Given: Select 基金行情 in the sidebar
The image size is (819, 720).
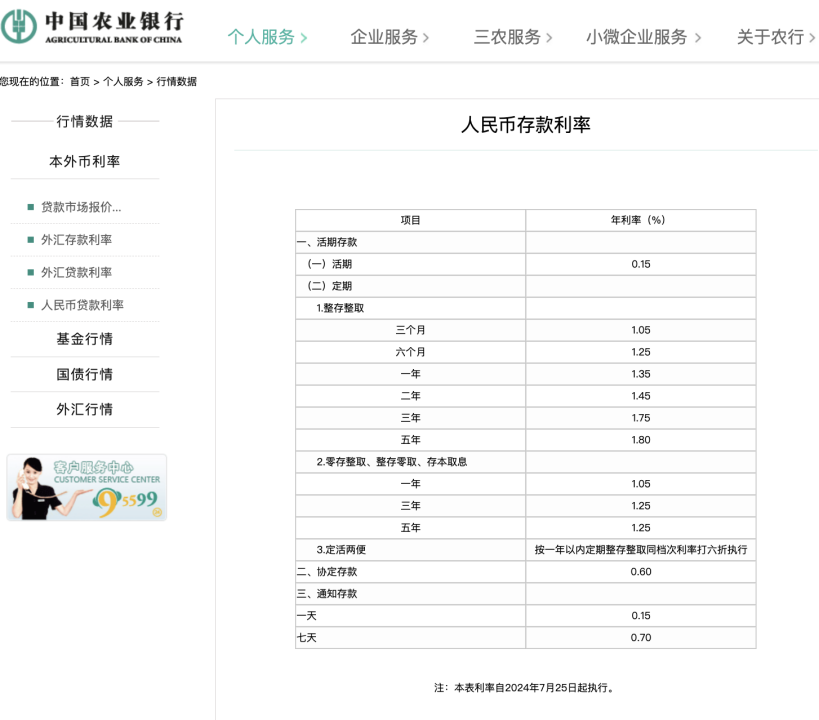Looking at the screenshot, I should point(85,339).
